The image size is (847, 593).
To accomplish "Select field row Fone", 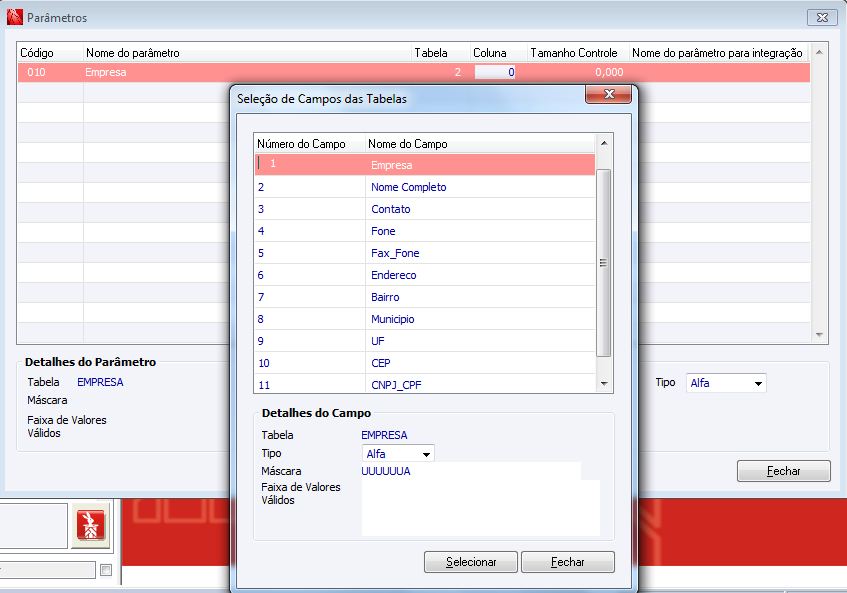I will (425, 231).
